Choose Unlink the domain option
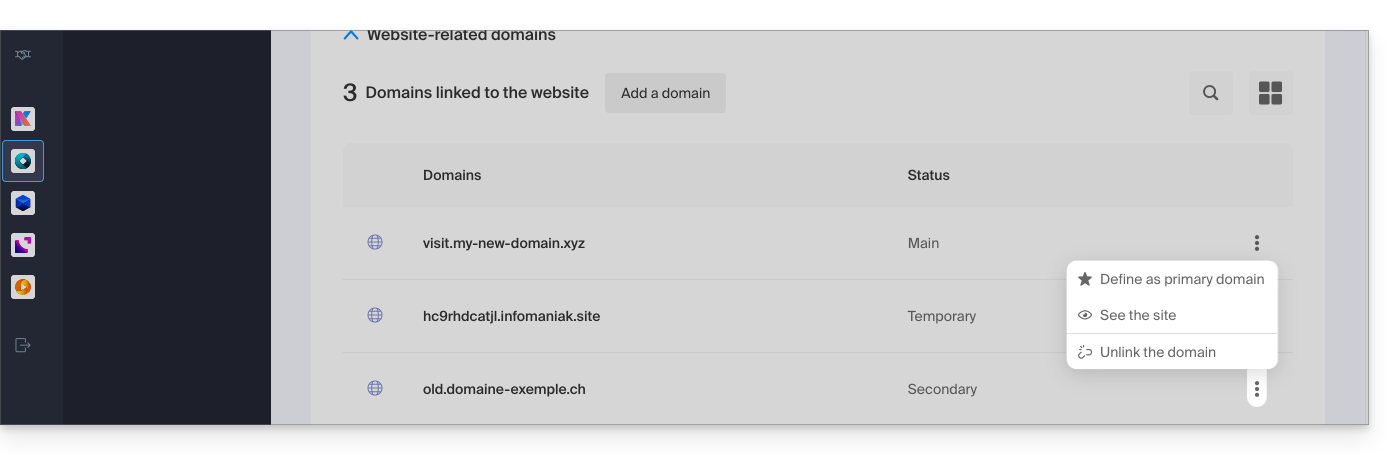The height and width of the screenshot is (455, 1399). (1157, 352)
